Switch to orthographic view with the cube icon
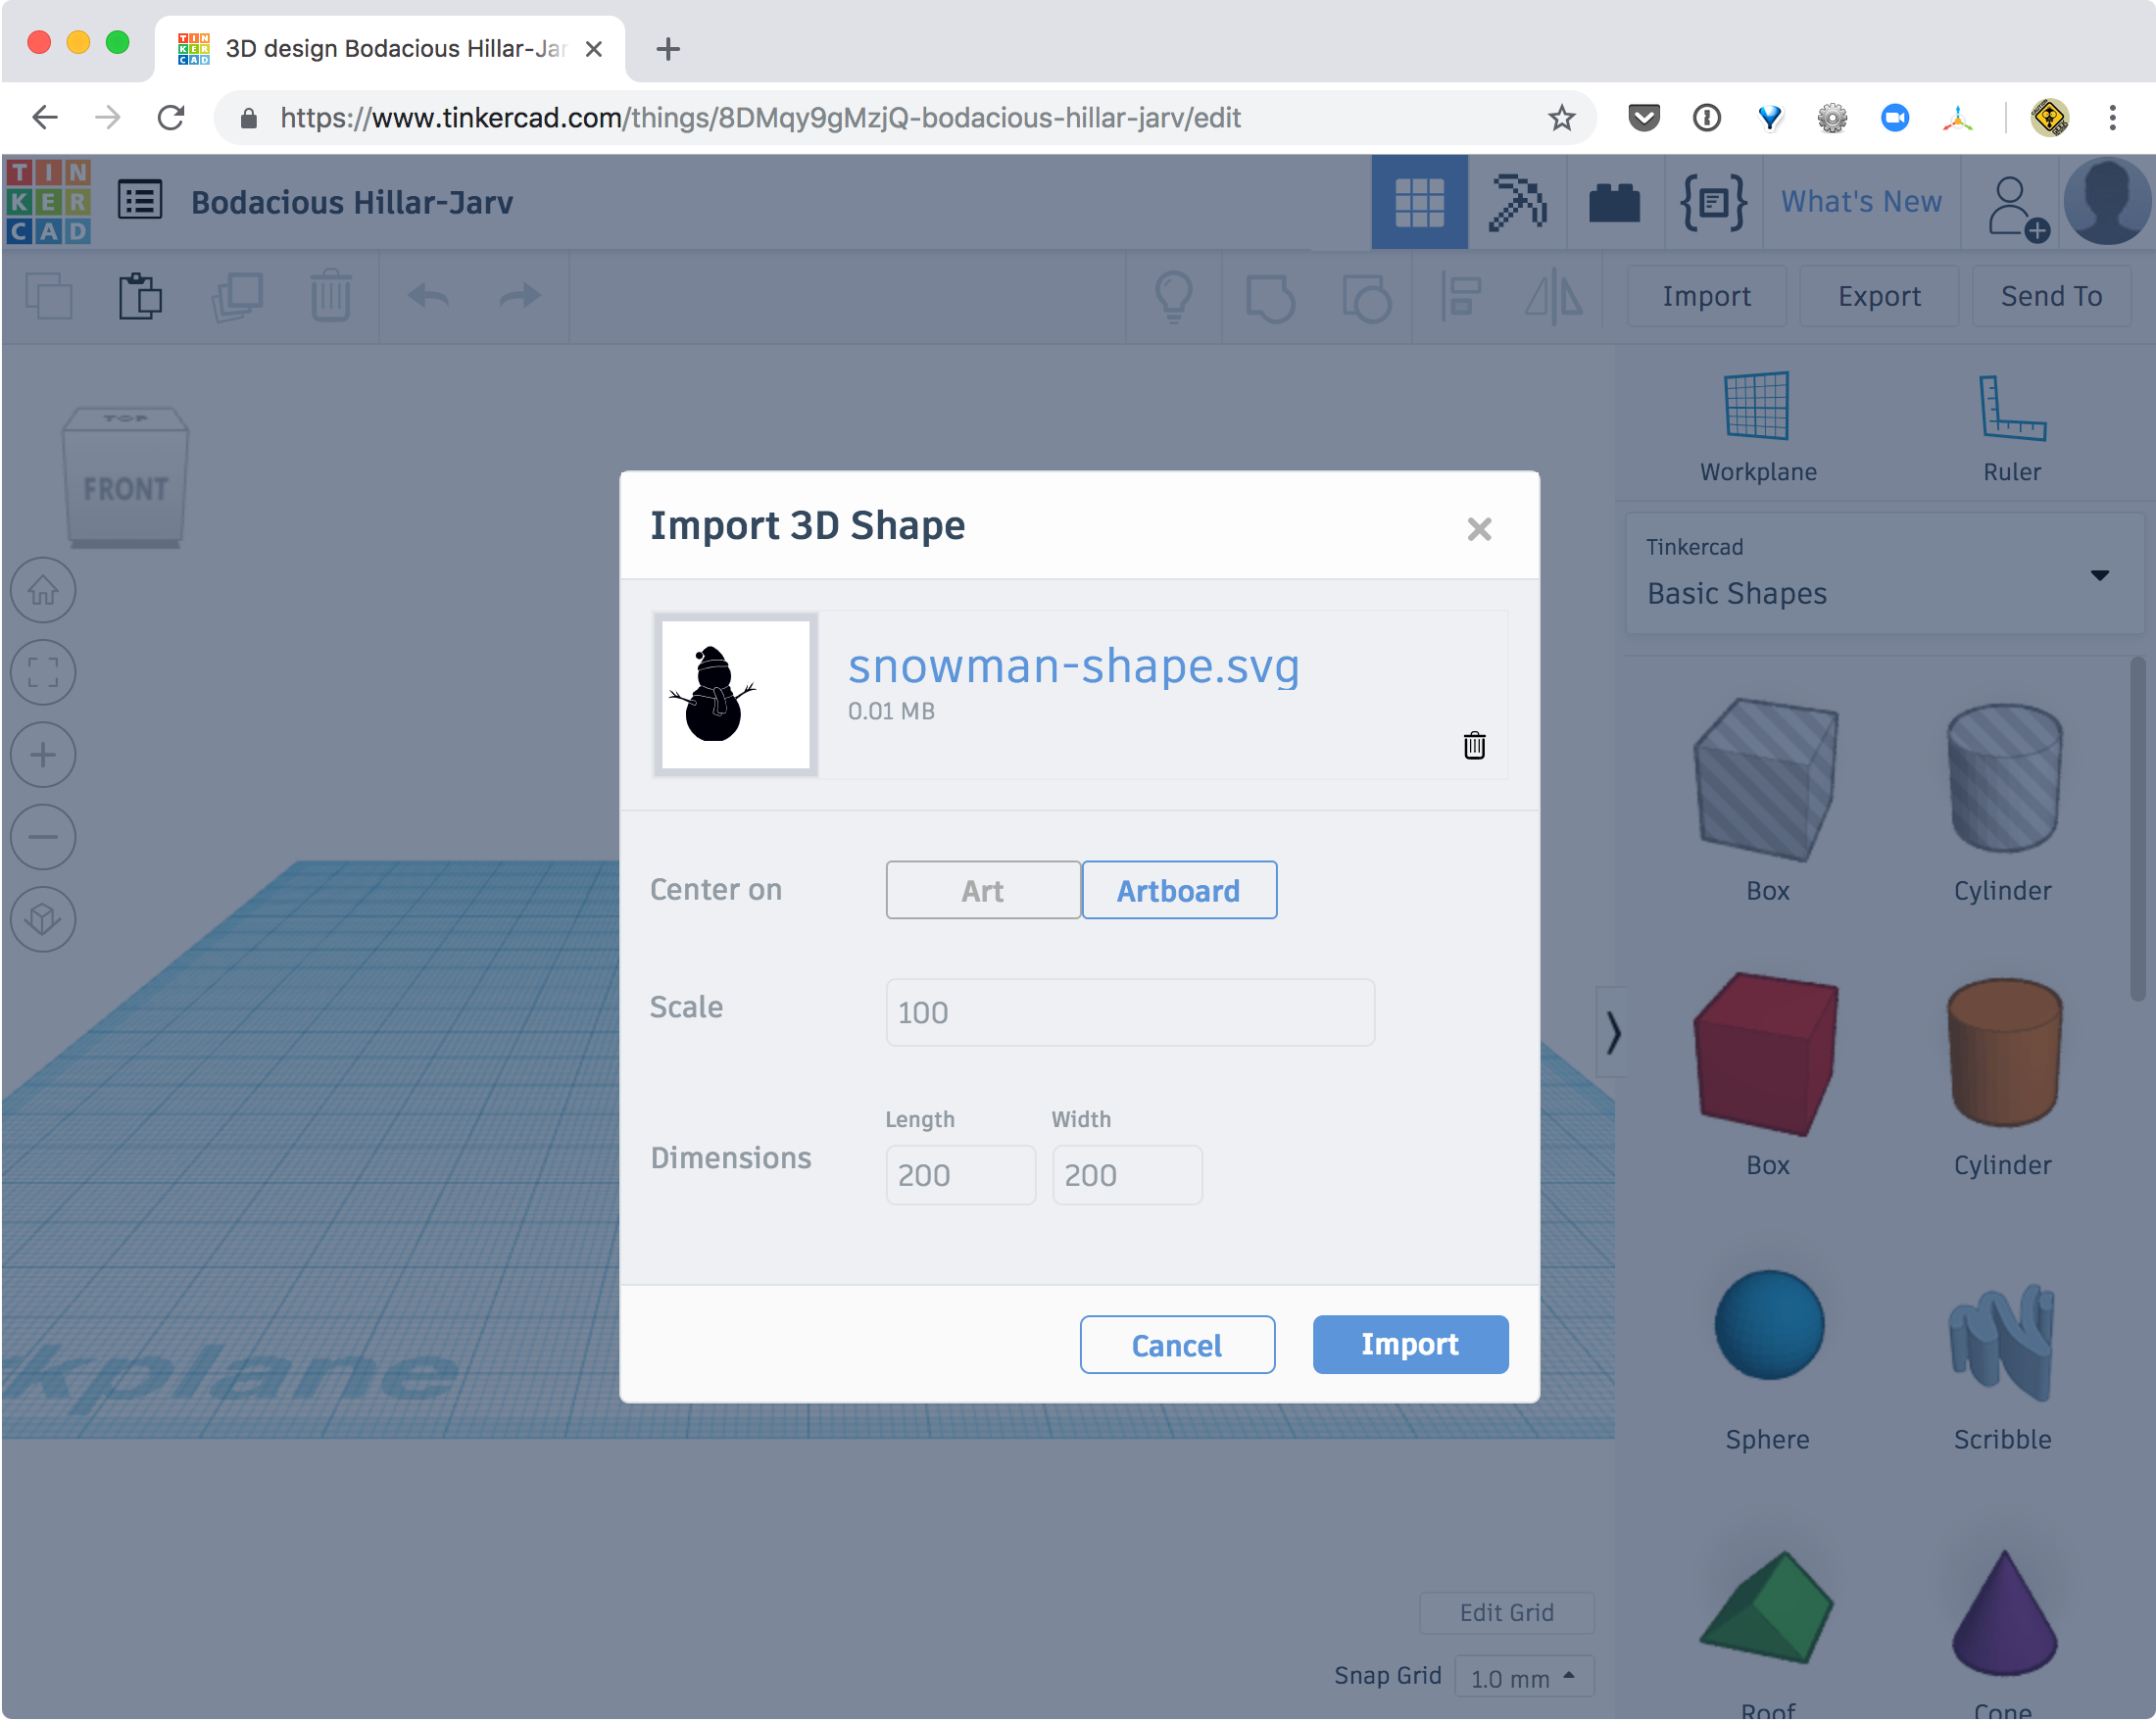Viewport: 2156px width, 1721px height. 43,919
